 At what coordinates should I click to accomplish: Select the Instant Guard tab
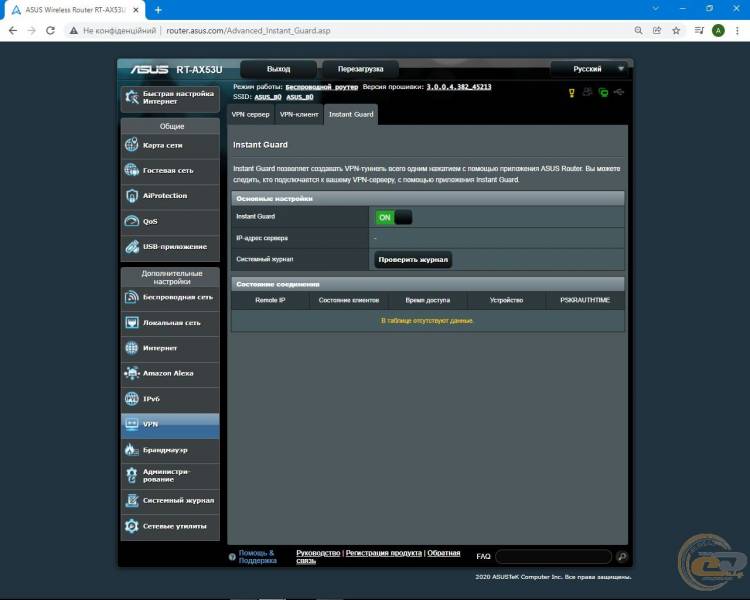(351, 114)
